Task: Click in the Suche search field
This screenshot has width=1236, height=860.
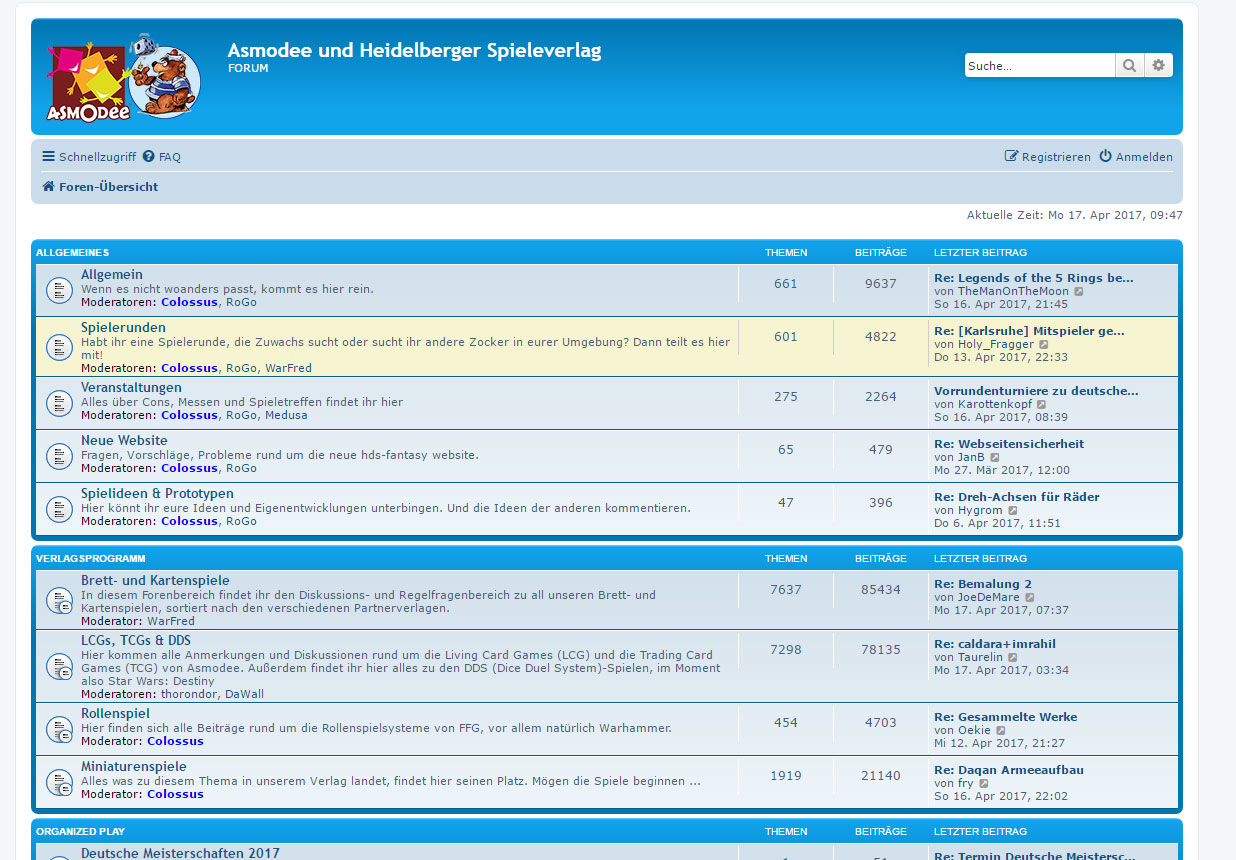Action: (x=1040, y=66)
